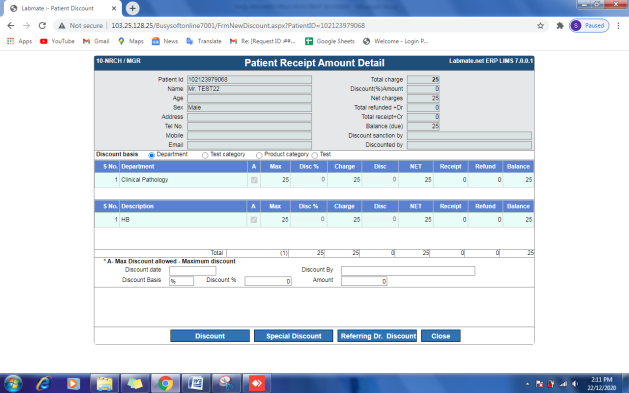Image resolution: width=629 pixels, height=393 pixels.
Task: Open the Word document taskbar icon
Action: pyautogui.click(x=196, y=383)
